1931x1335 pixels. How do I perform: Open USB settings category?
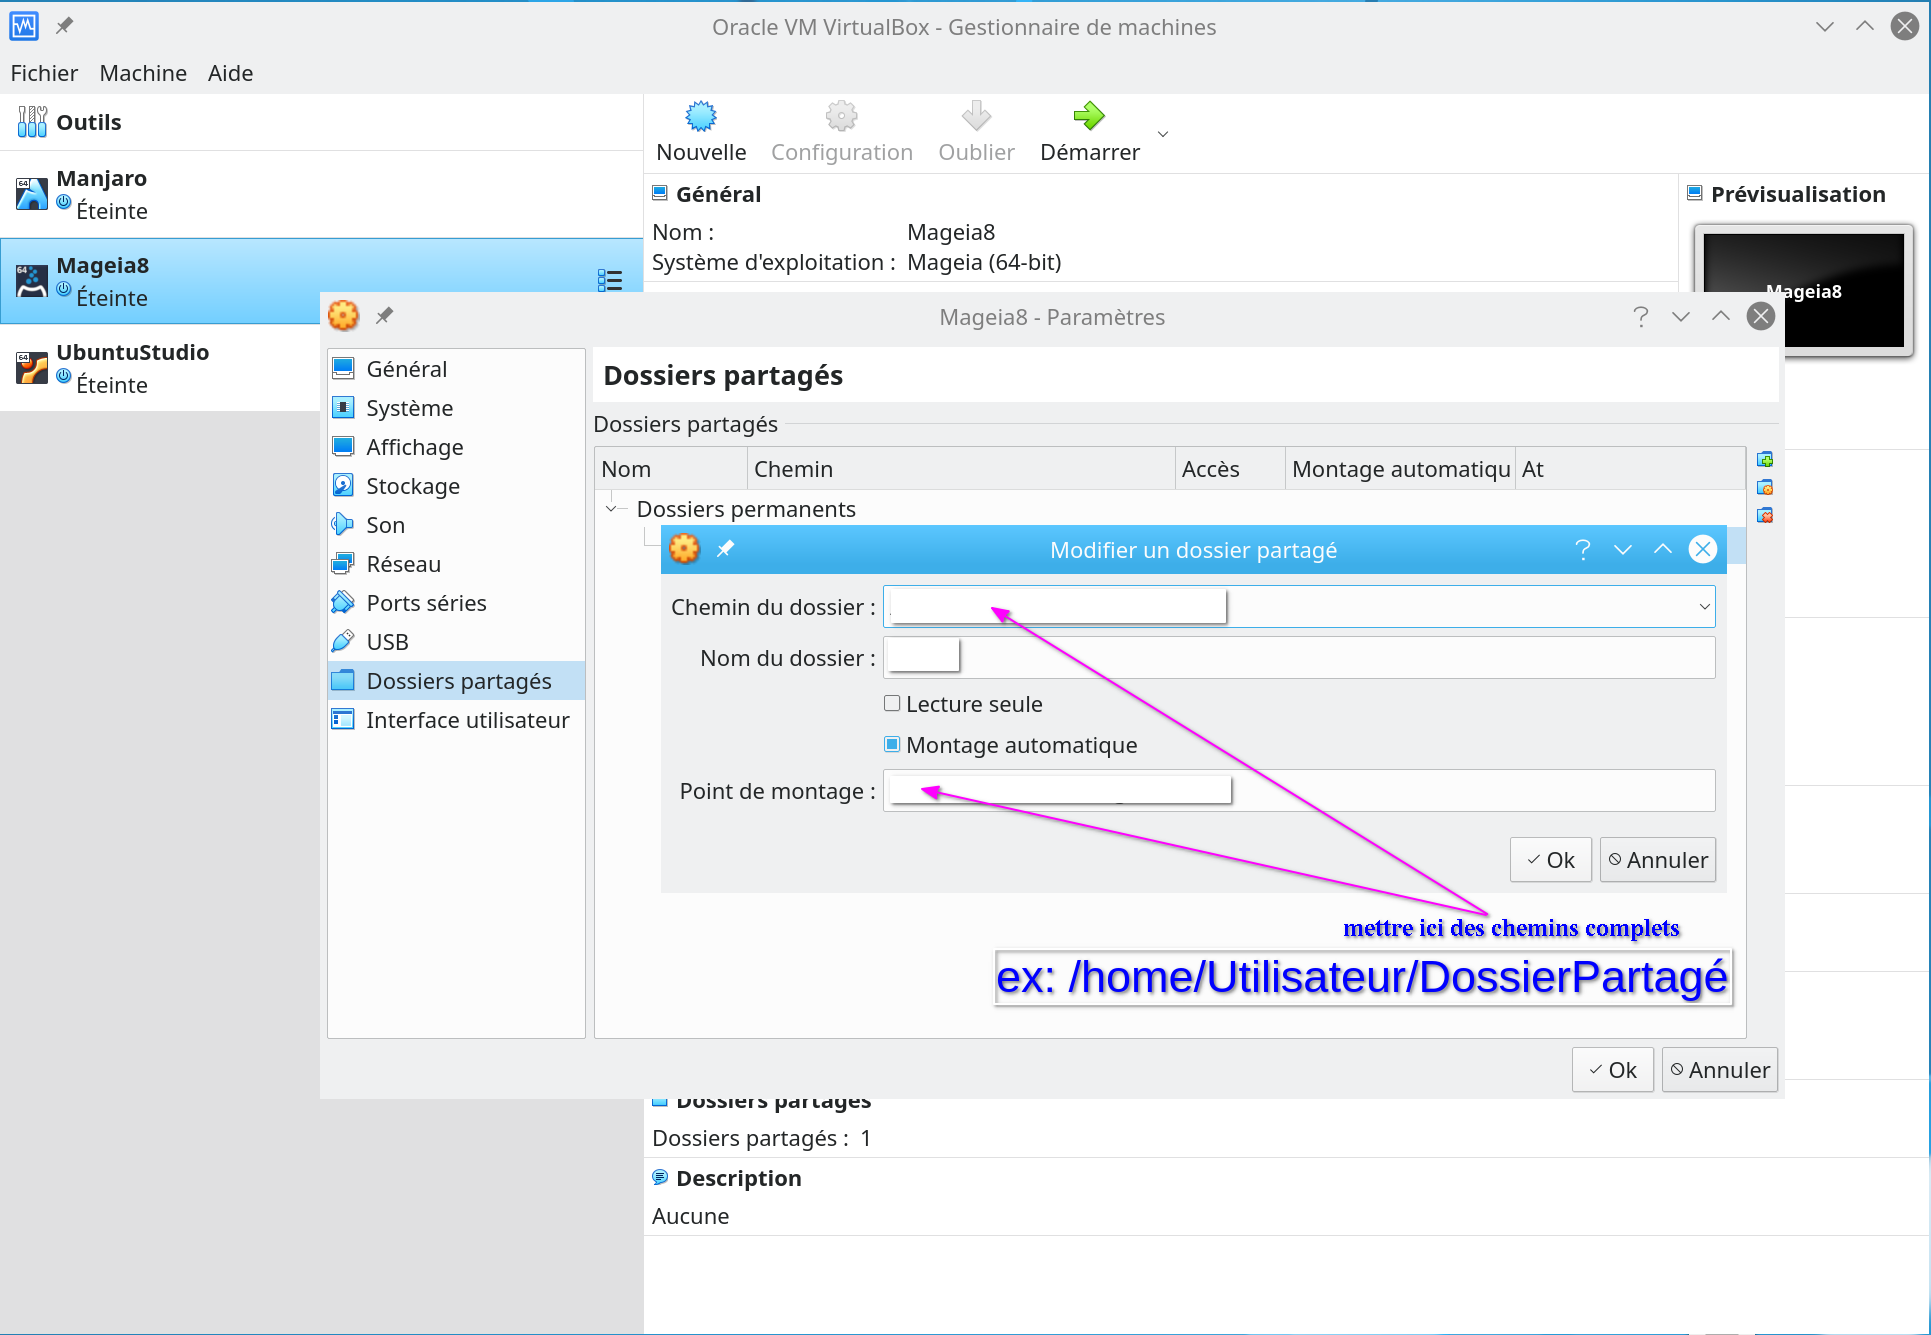tap(456, 642)
